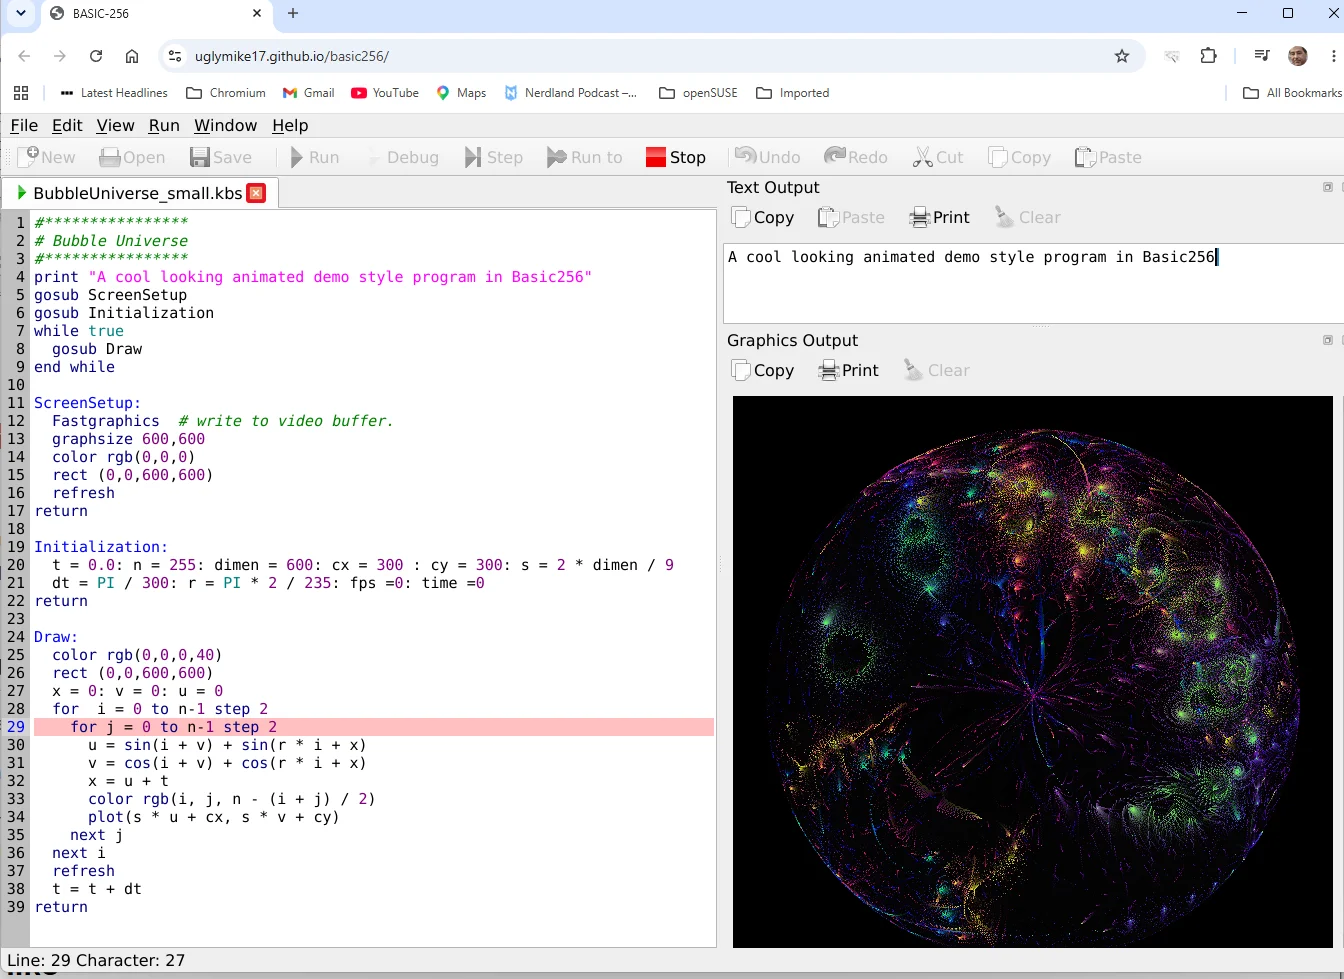Launch the Debug toolbar button
Screen dimensions: 1344x979
click(x=402, y=157)
